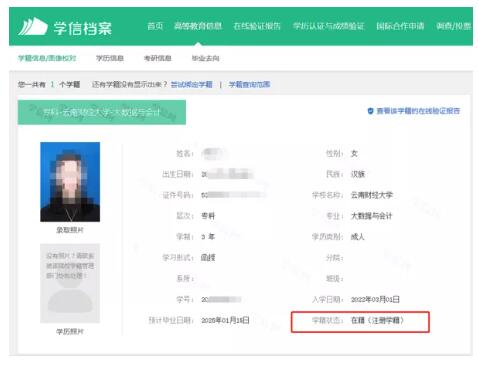Switch to the 考研信息 tab
This screenshot has width=478, height=371.
(x=157, y=58)
